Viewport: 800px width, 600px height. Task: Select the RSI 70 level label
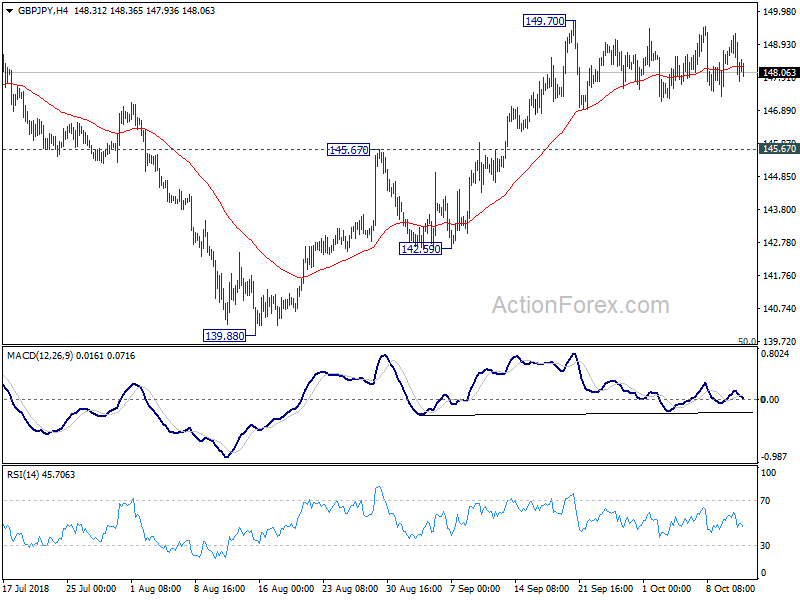765,501
